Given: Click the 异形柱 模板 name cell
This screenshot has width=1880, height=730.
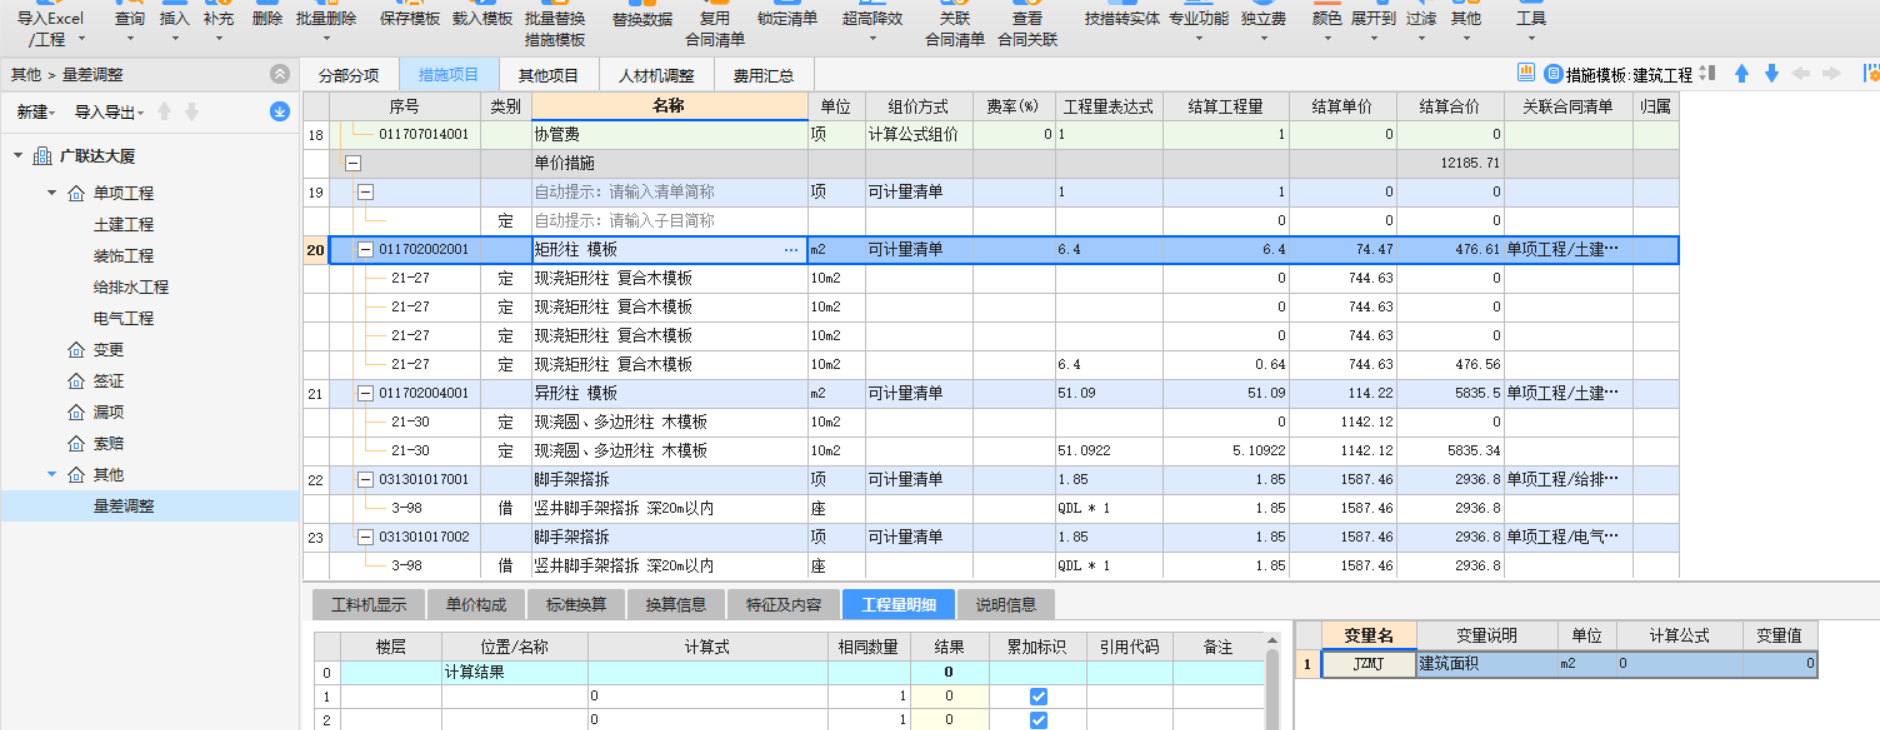Looking at the screenshot, I should point(669,394).
